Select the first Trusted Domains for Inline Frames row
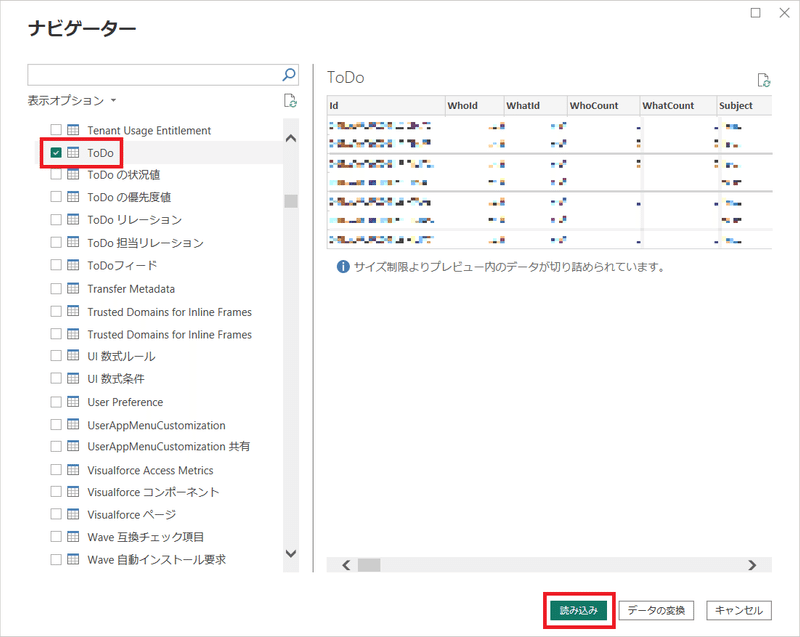This screenshot has width=800, height=637. pos(169,312)
